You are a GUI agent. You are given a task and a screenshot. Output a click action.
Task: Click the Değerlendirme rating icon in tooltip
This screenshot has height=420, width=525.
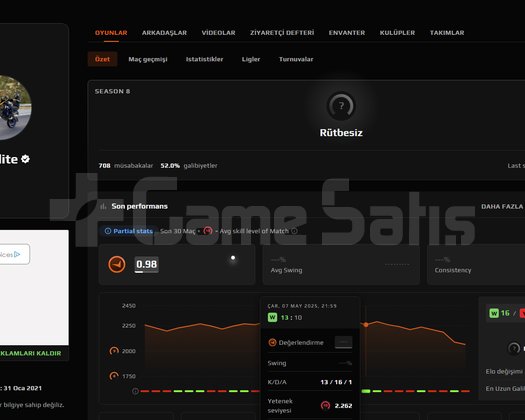tap(272, 343)
